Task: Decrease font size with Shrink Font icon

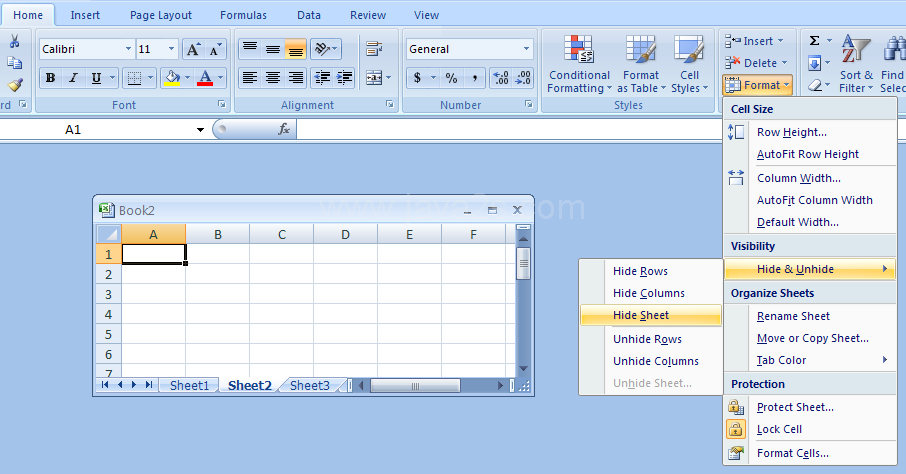Action: [x=216, y=49]
